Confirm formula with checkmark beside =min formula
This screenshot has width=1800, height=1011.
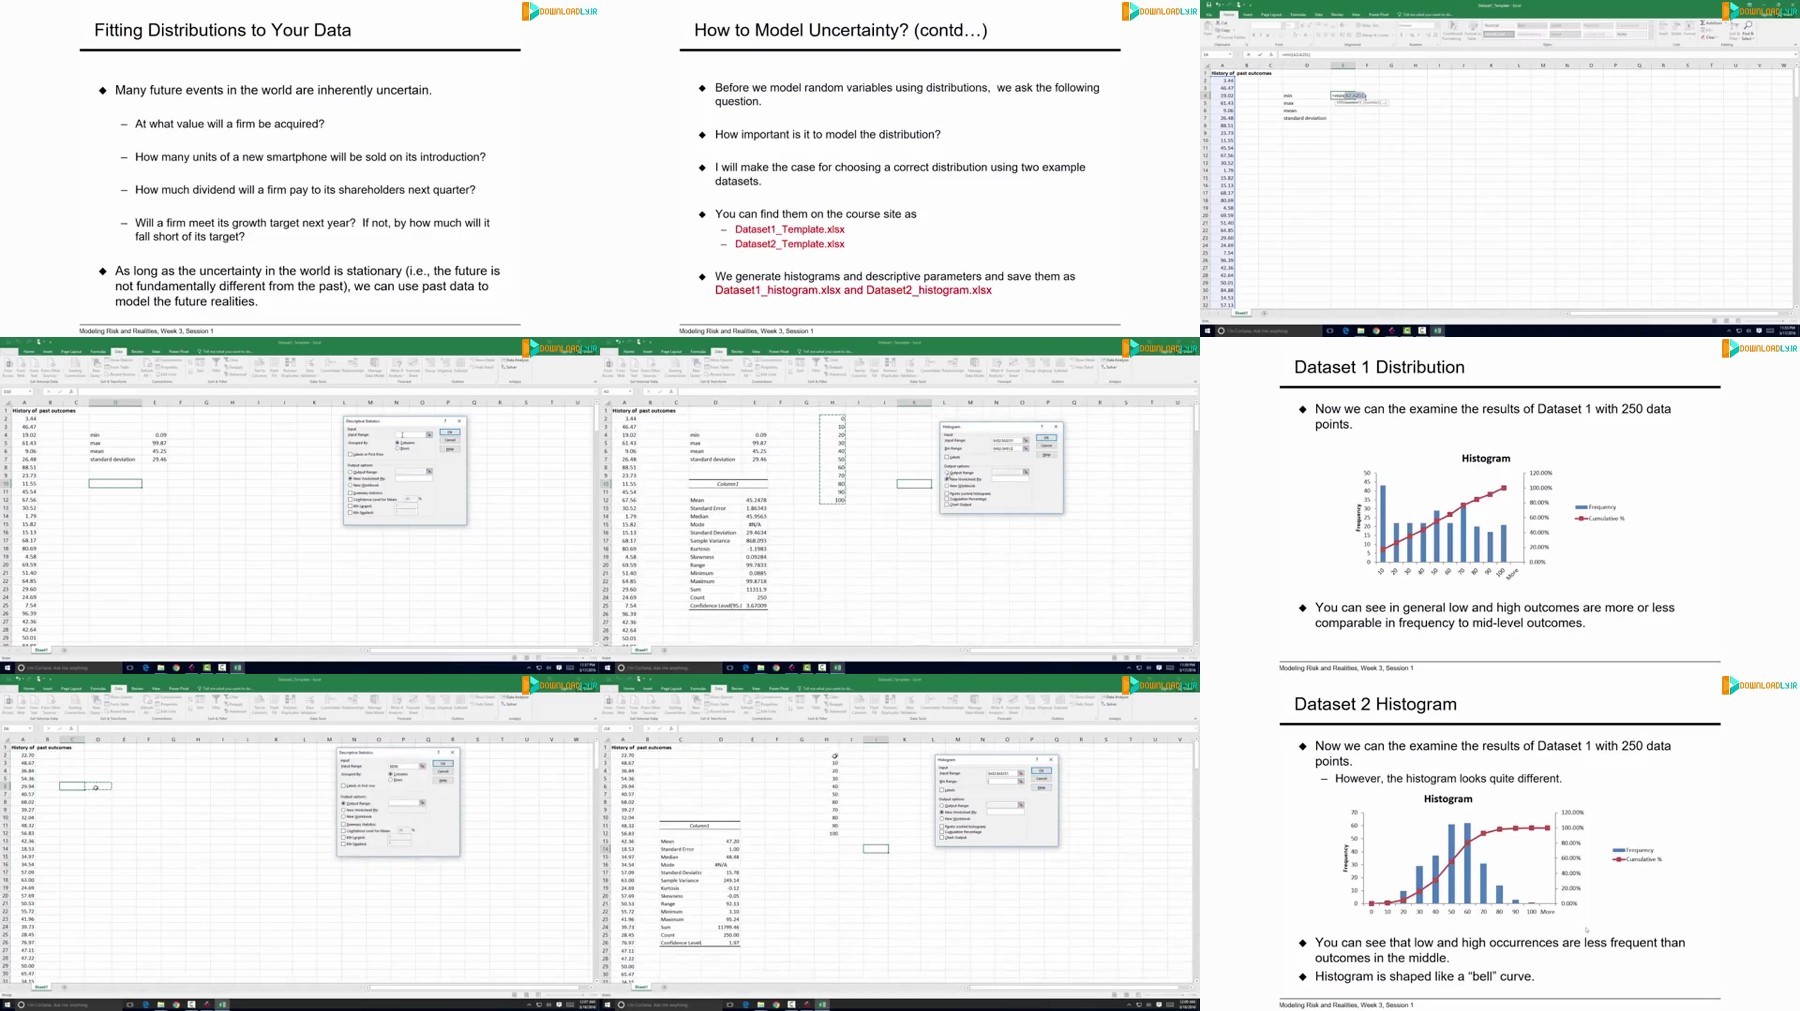(x=1260, y=54)
